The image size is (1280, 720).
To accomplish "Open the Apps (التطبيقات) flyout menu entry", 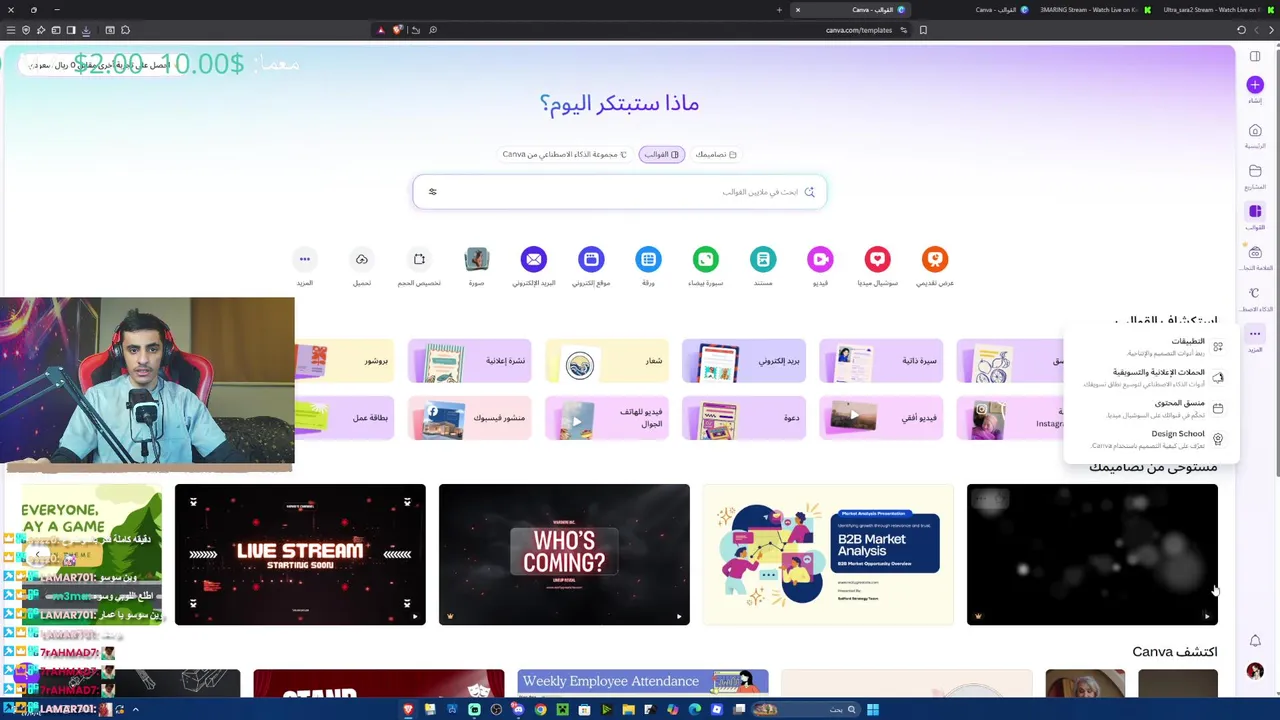I will (1152, 346).
